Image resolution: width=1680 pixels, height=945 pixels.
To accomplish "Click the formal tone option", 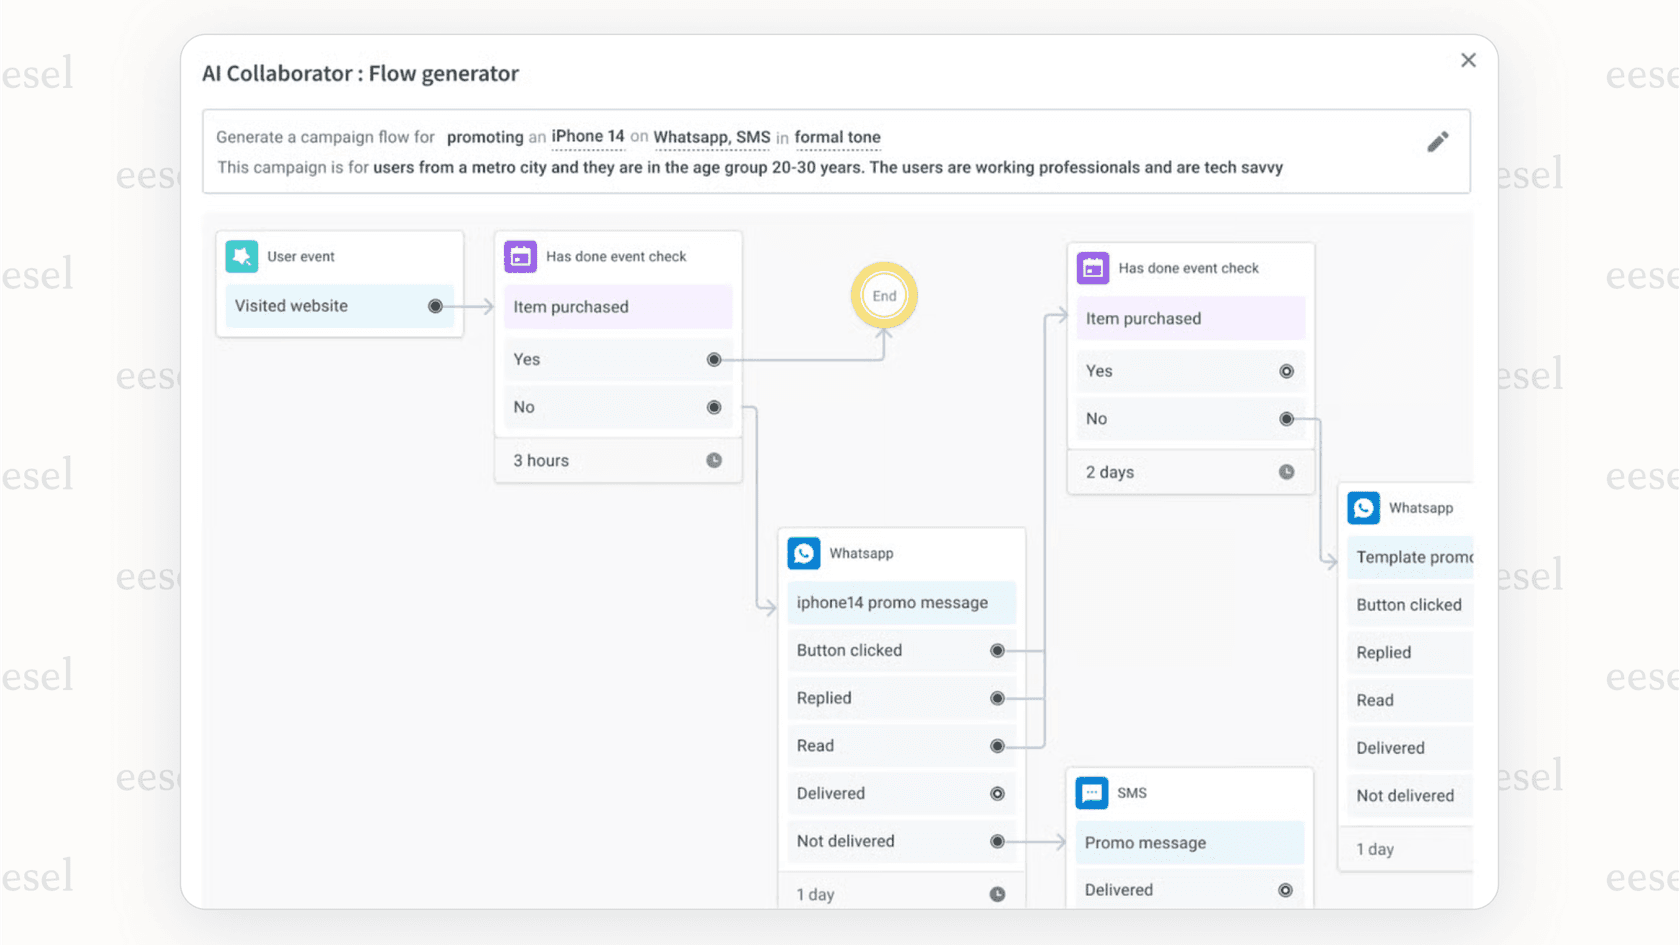I will click(838, 137).
